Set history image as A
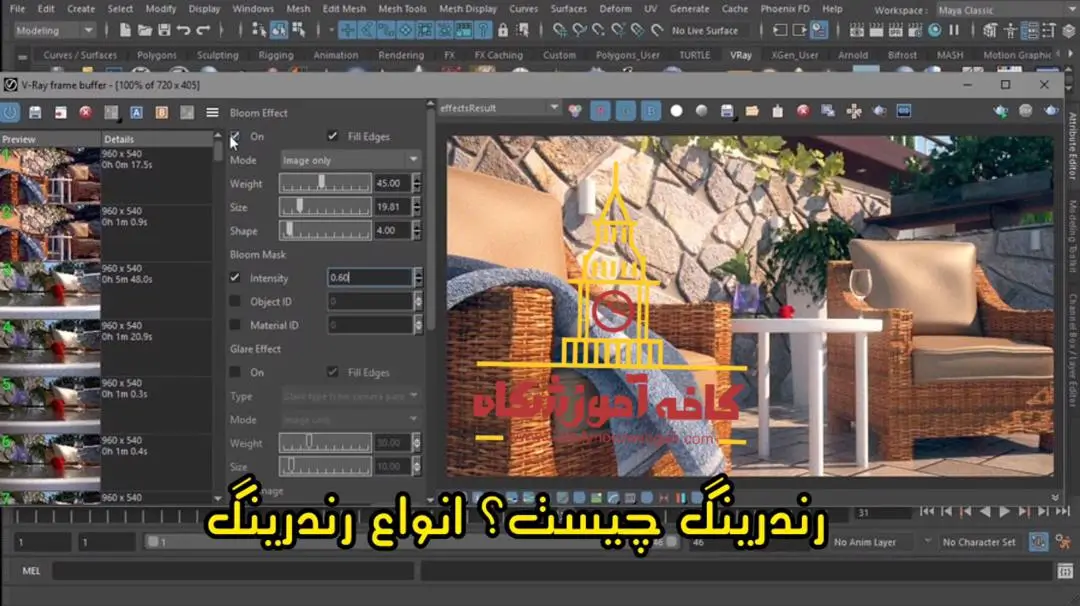The height and width of the screenshot is (606, 1080). [136, 112]
